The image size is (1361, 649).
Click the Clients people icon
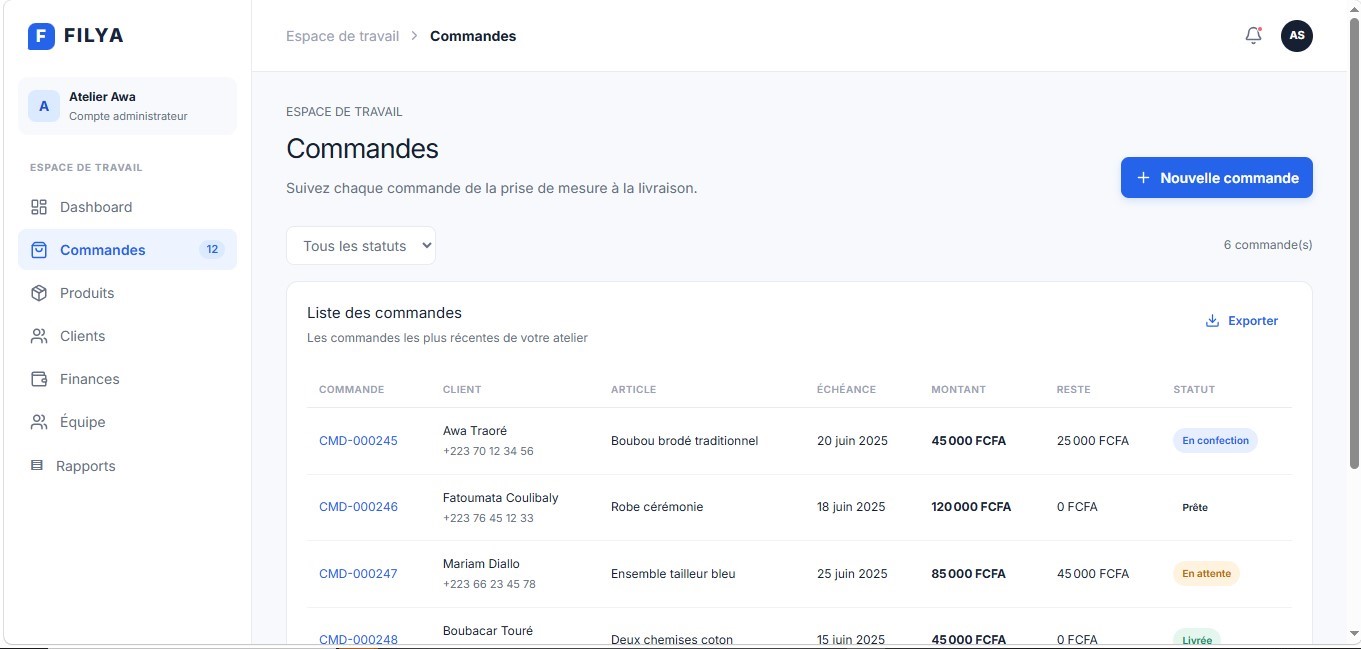pos(39,336)
